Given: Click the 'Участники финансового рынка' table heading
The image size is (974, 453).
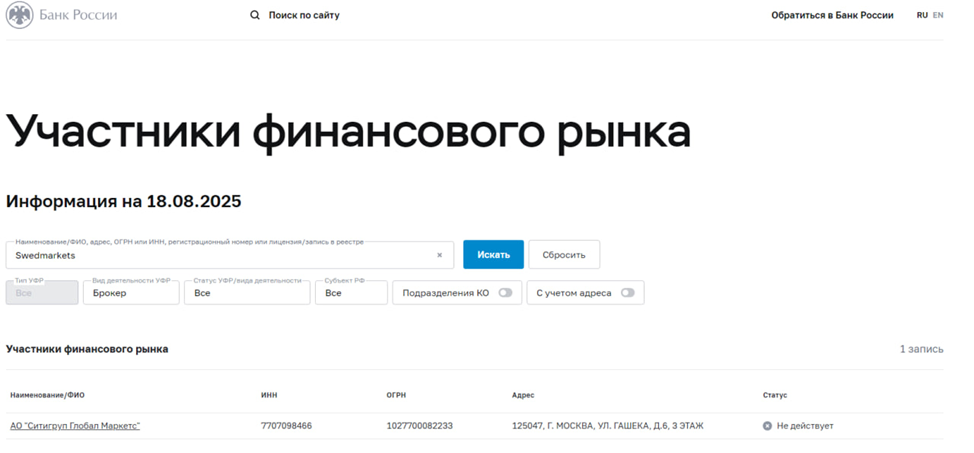Looking at the screenshot, I should point(87,349).
